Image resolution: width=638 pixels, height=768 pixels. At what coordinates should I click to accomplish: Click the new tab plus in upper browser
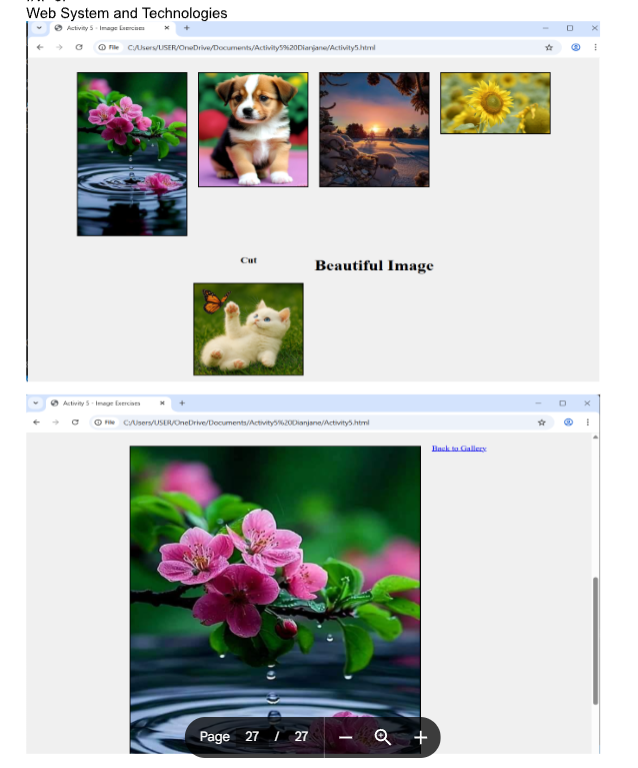point(186,28)
